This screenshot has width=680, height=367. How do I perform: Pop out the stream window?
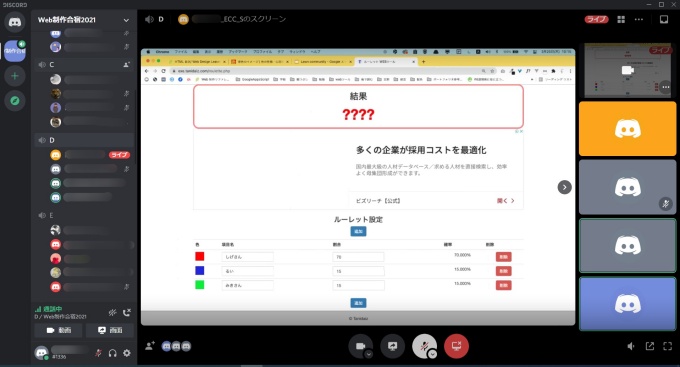650,346
